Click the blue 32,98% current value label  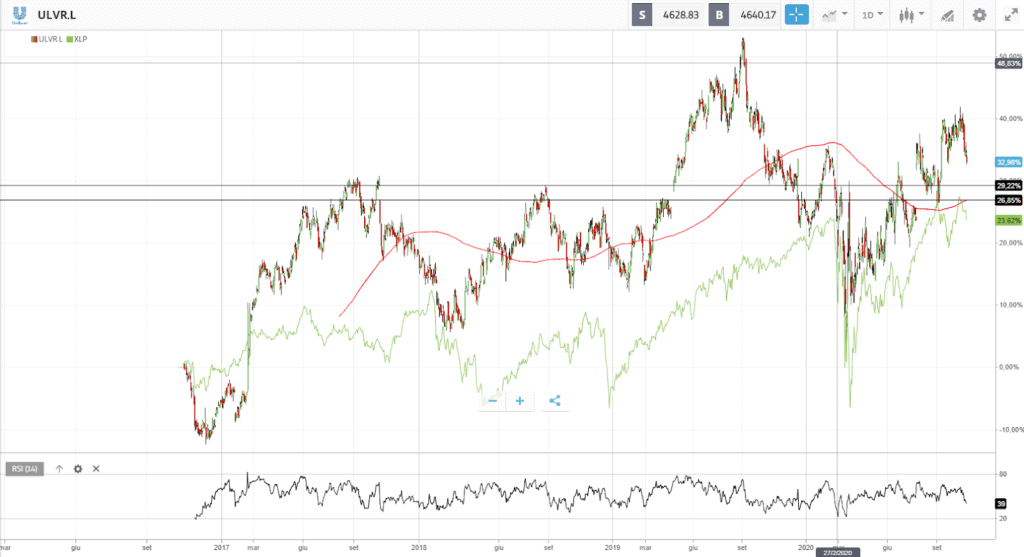(x=1008, y=162)
